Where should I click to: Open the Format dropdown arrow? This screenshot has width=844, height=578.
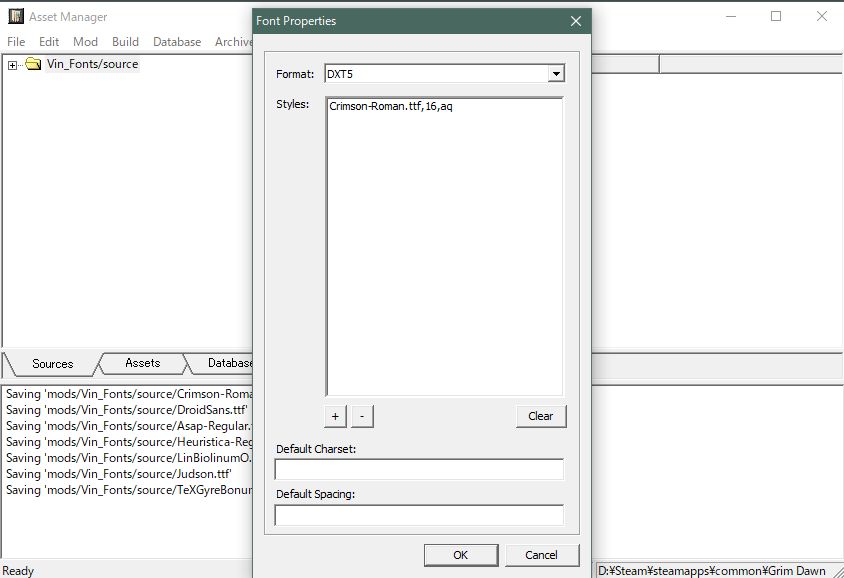coord(556,74)
